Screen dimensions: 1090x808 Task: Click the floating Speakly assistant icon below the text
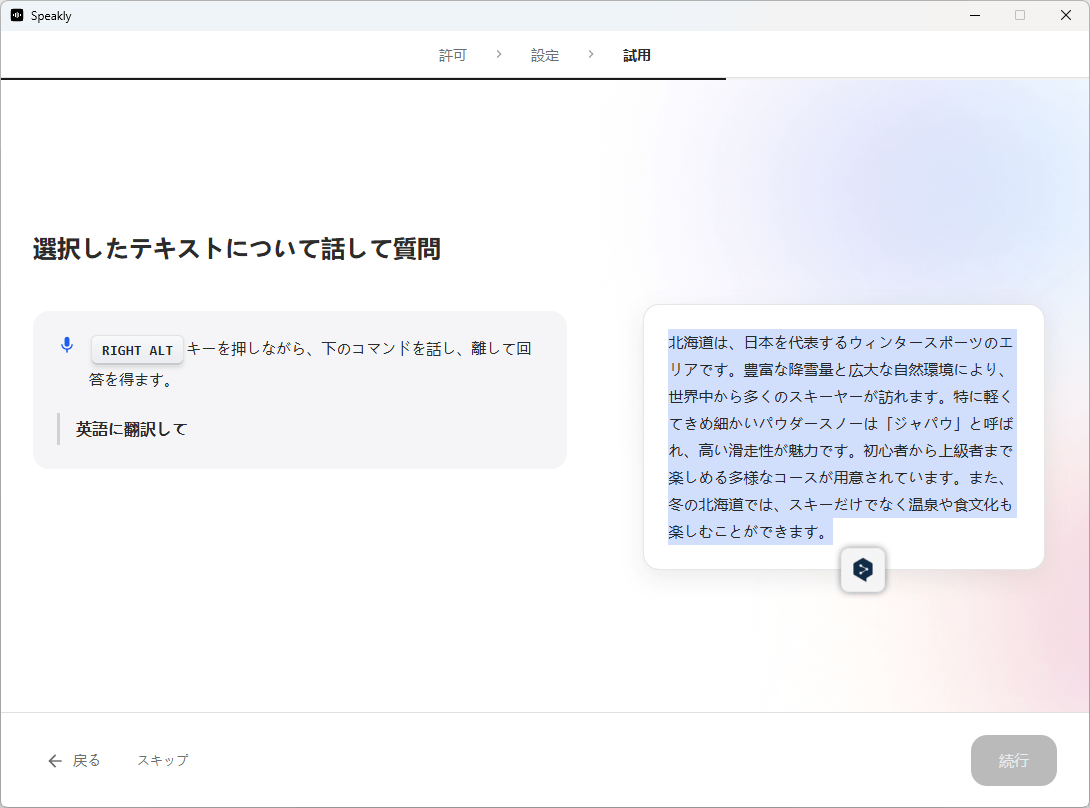click(x=863, y=570)
